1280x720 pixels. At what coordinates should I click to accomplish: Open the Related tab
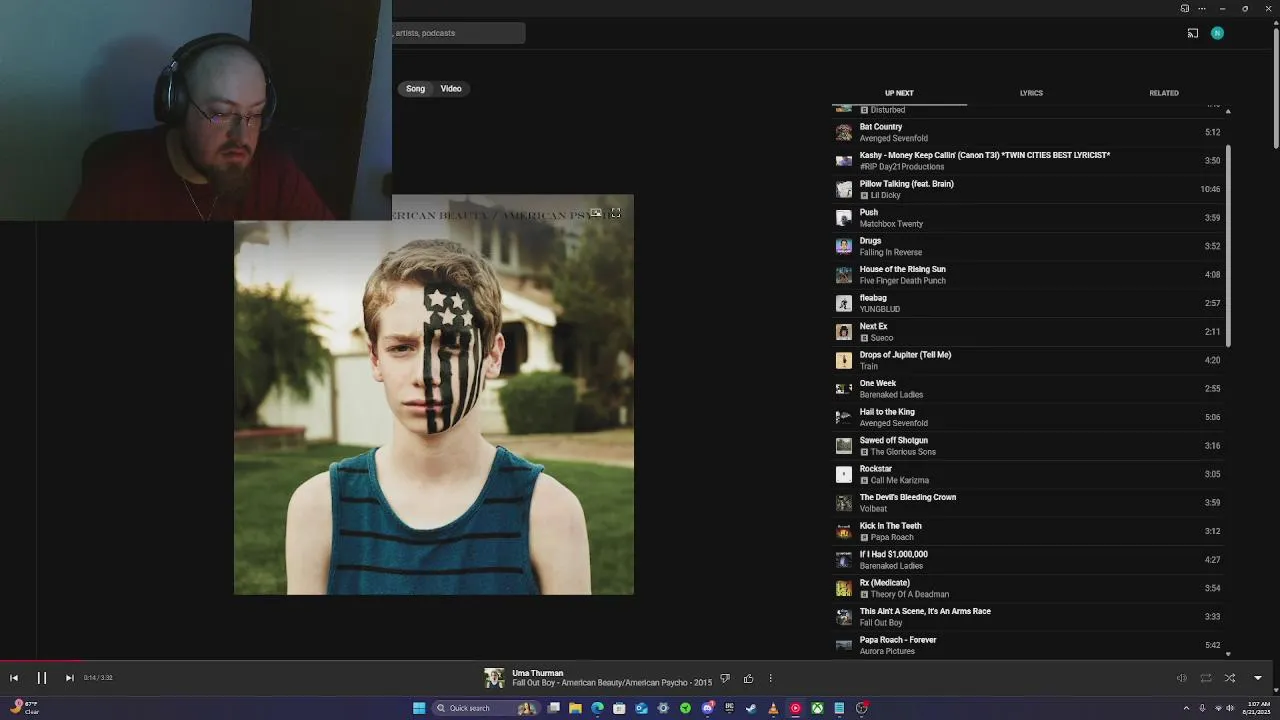click(1164, 93)
